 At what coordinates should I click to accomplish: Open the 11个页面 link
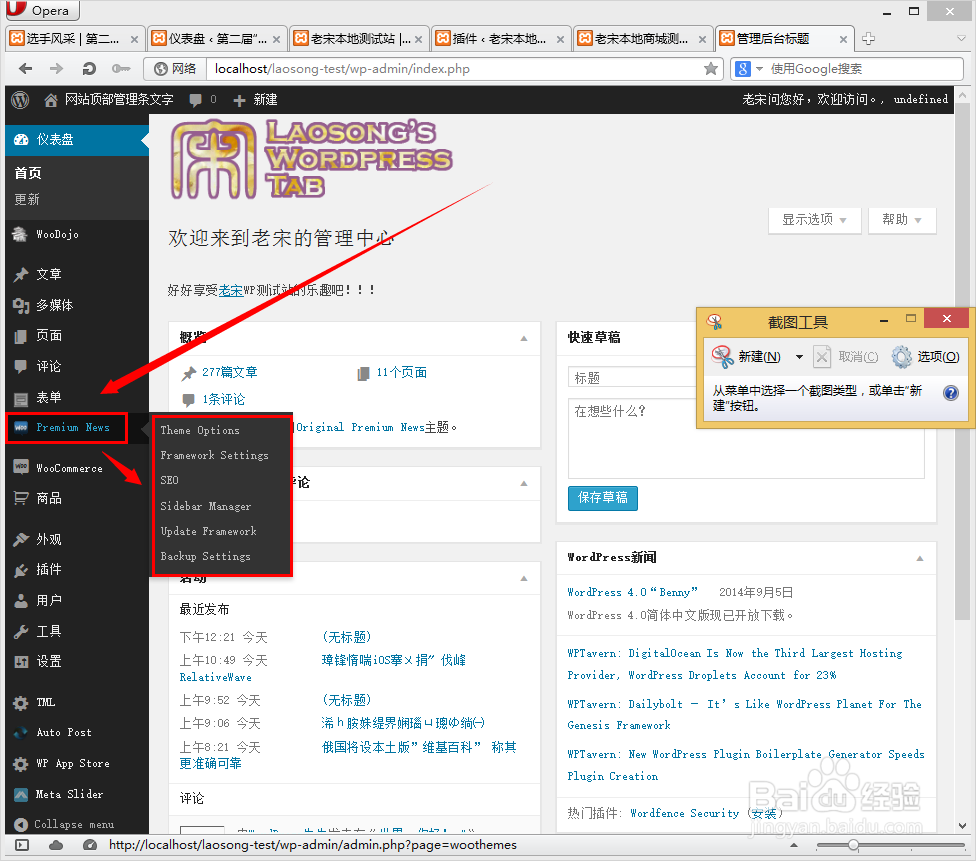401,372
